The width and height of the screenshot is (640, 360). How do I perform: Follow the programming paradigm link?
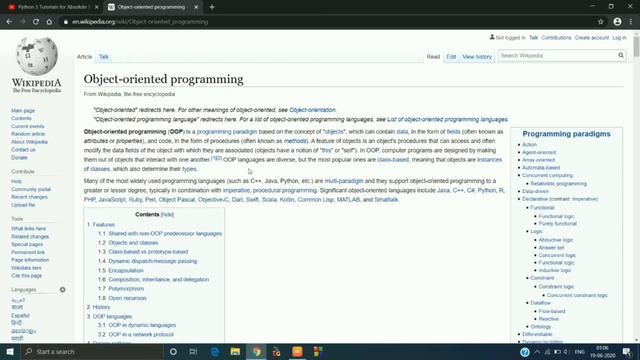click(x=227, y=131)
